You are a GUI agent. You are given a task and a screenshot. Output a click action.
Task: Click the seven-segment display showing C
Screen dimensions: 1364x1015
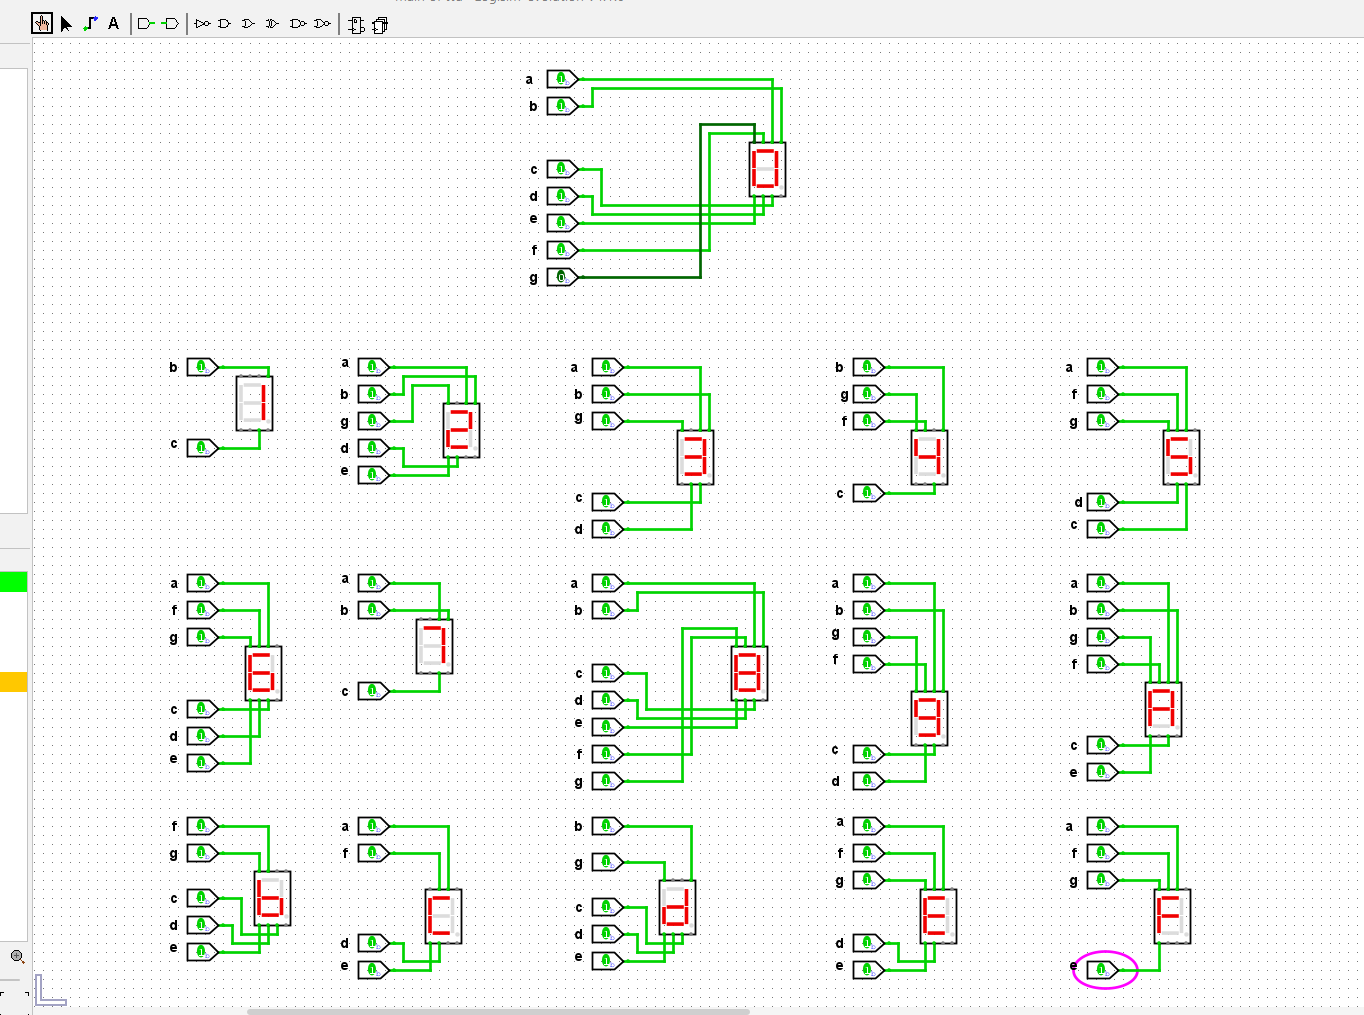pyautogui.click(x=443, y=916)
